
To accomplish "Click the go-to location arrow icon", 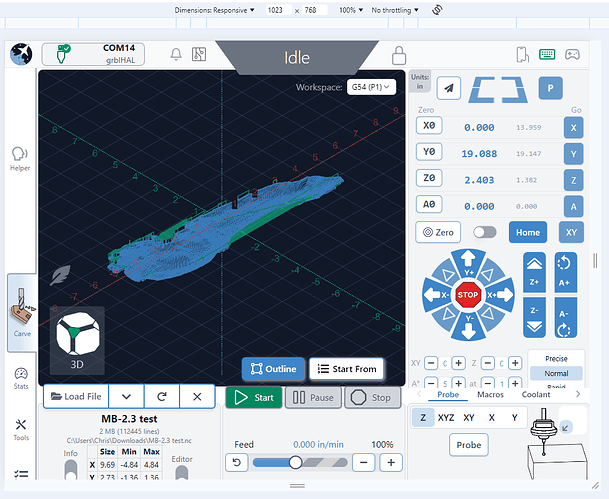I will pos(449,88).
